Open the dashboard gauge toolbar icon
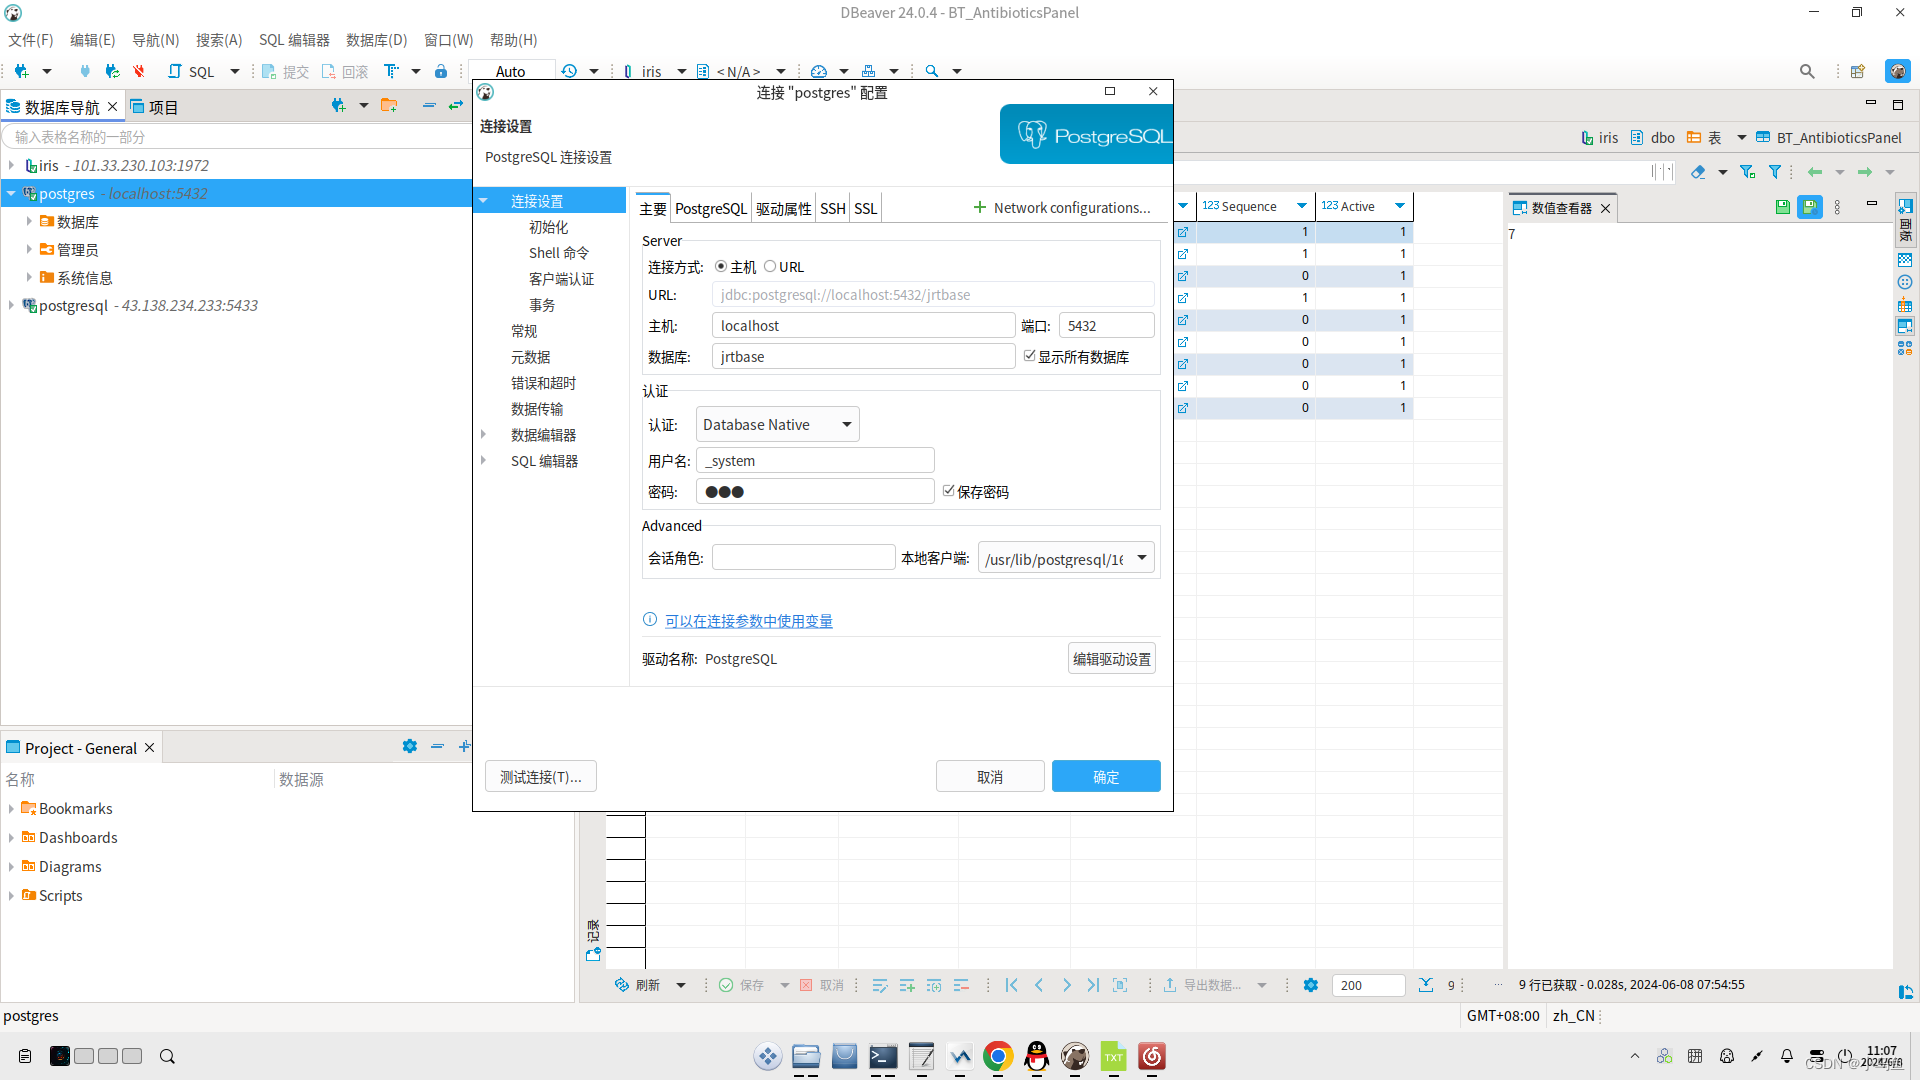 point(819,71)
